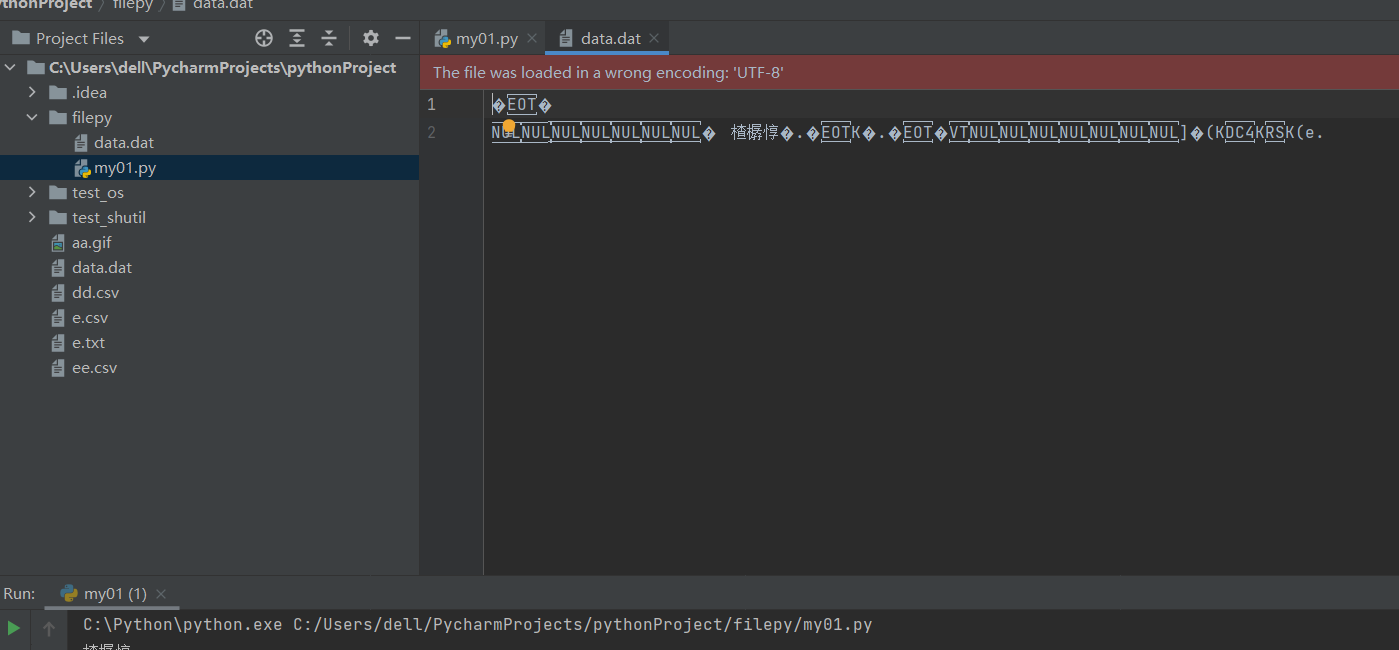The height and width of the screenshot is (650, 1399).
Task: Rerun my01 with green play button
Action: [14, 628]
